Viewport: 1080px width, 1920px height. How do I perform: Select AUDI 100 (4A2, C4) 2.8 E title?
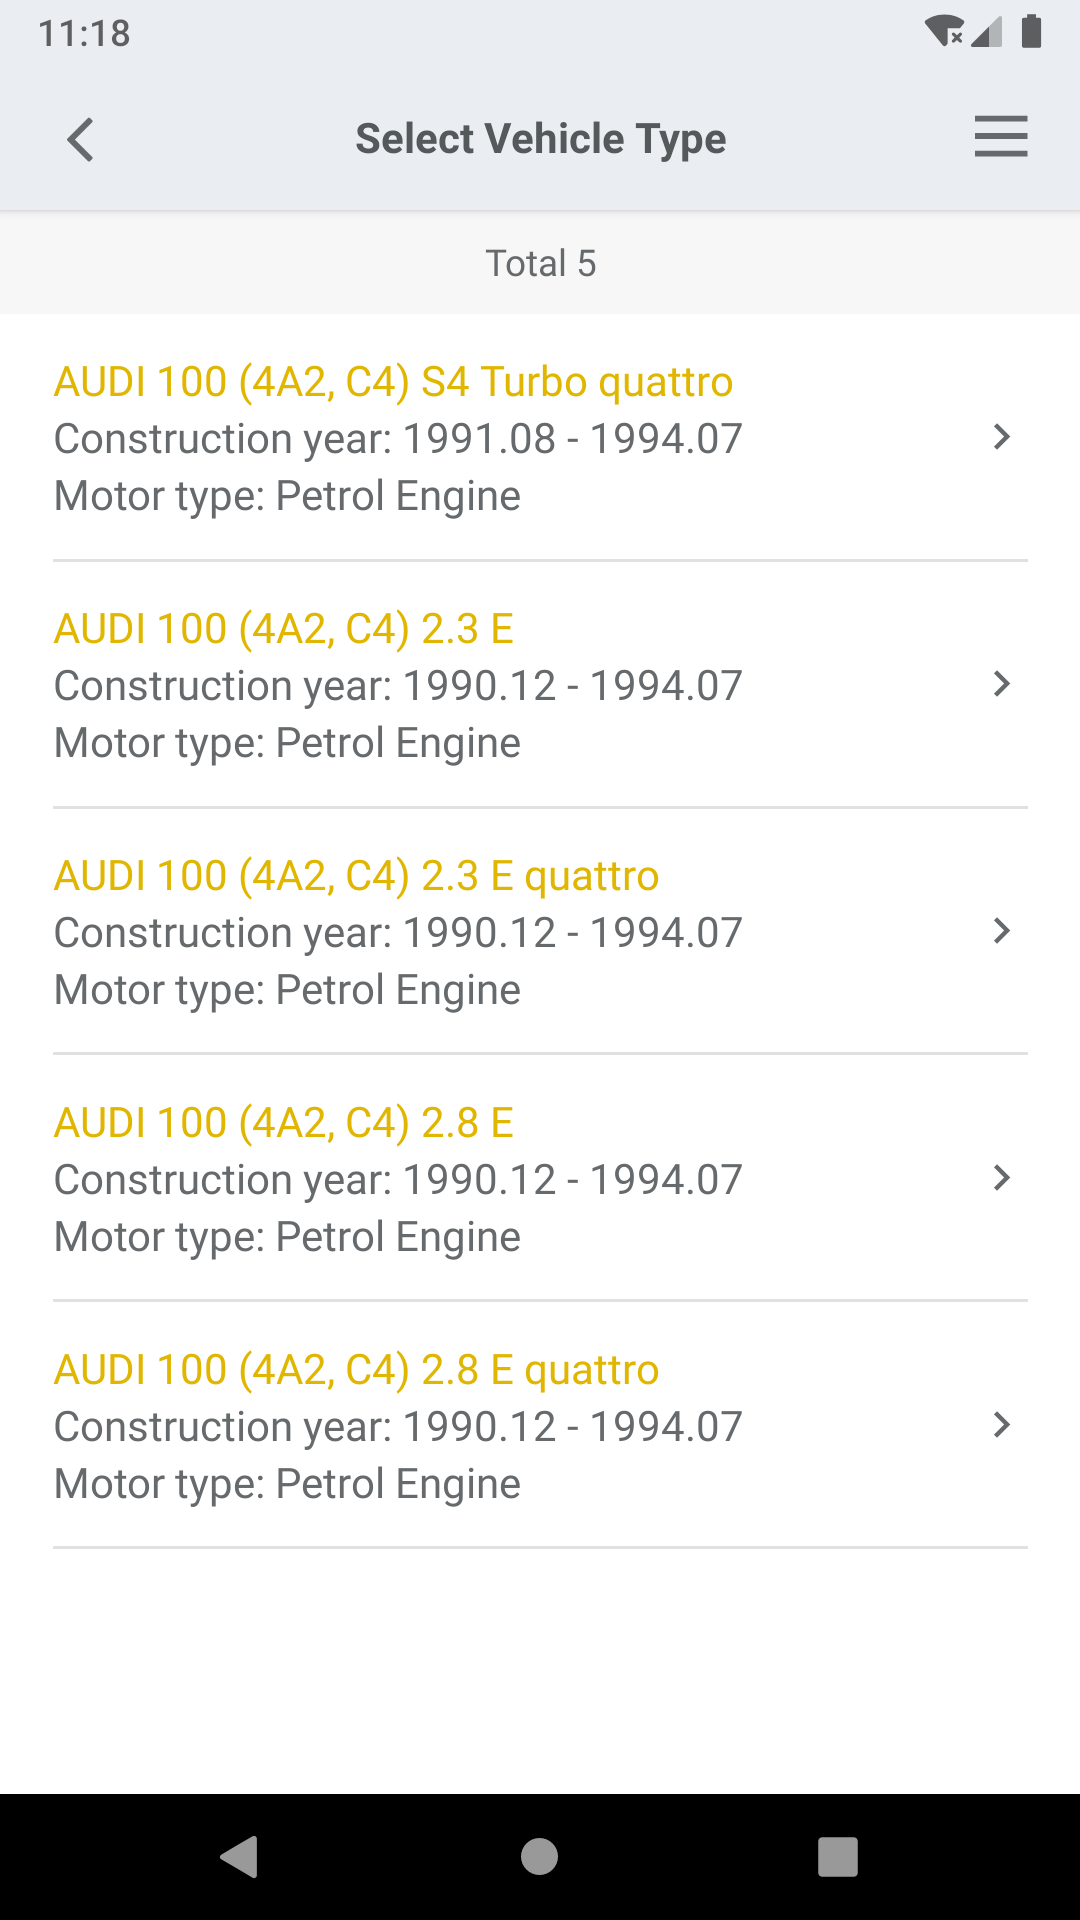point(283,1123)
